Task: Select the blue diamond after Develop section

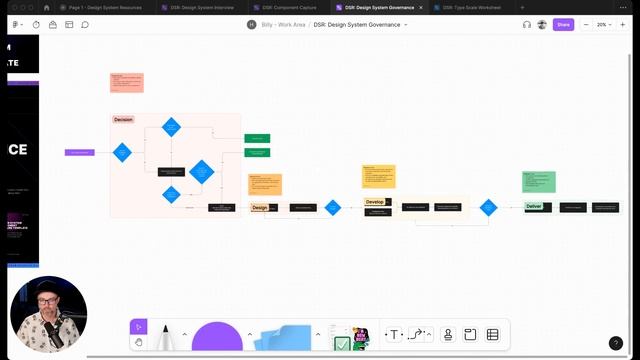Action: point(489,207)
